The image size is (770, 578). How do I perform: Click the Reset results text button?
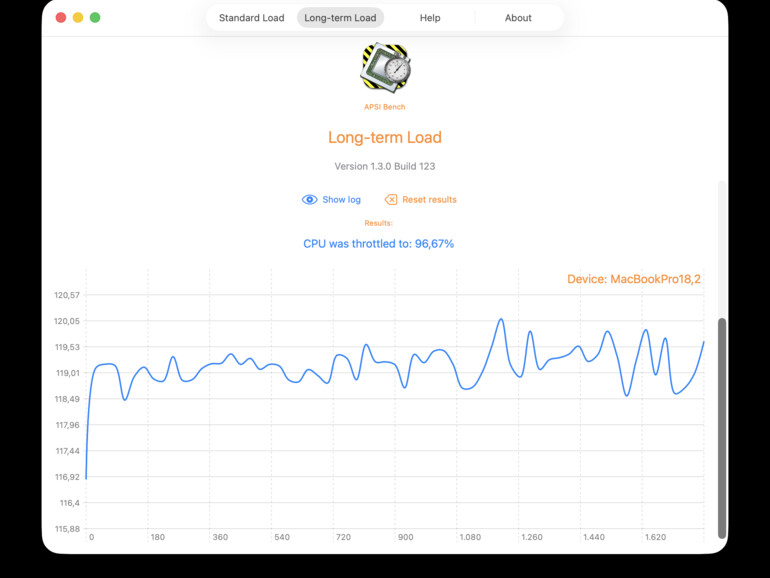click(429, 199)
